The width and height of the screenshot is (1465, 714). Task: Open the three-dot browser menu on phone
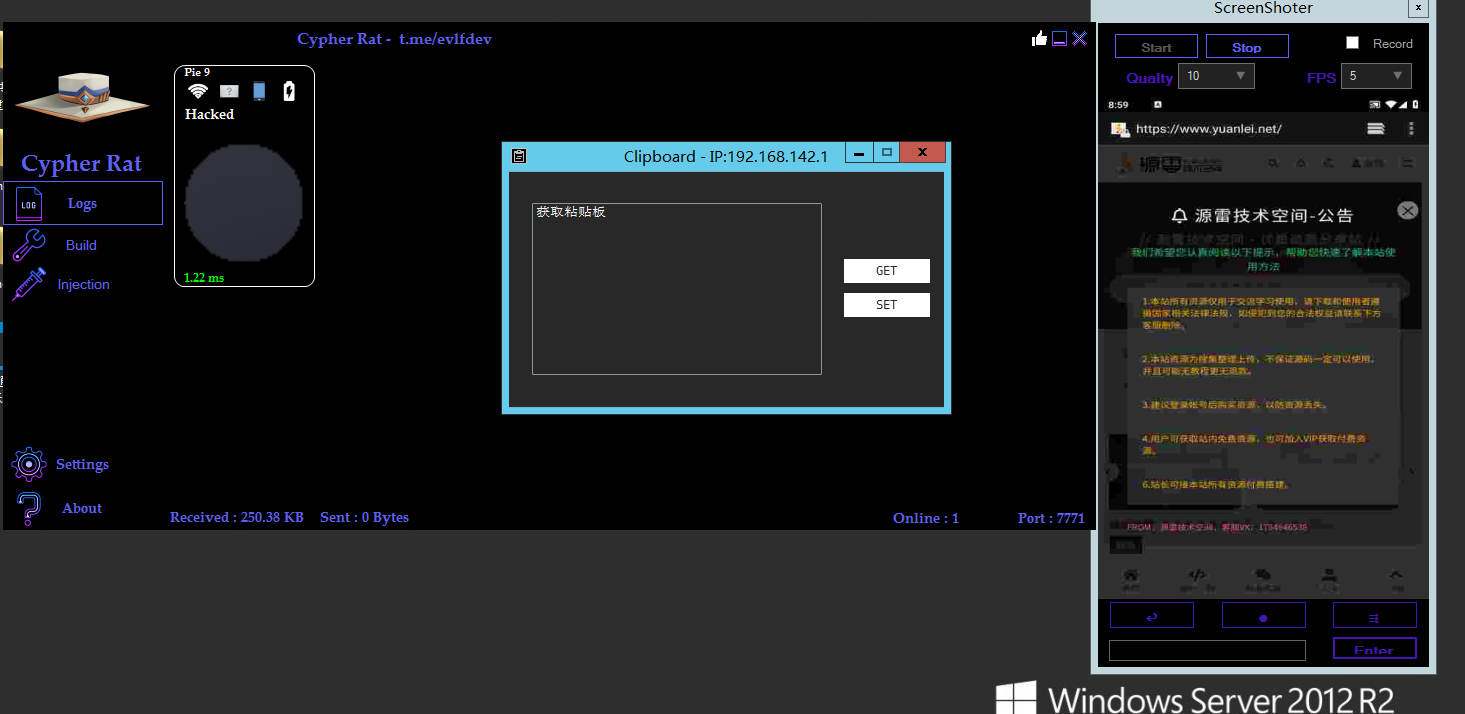click(x=1411, y=129)
